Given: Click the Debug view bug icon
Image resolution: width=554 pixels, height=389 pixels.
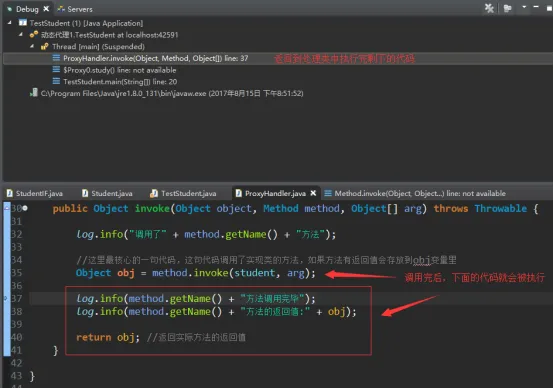Looking at the screenshot, I should pos(10,9).
